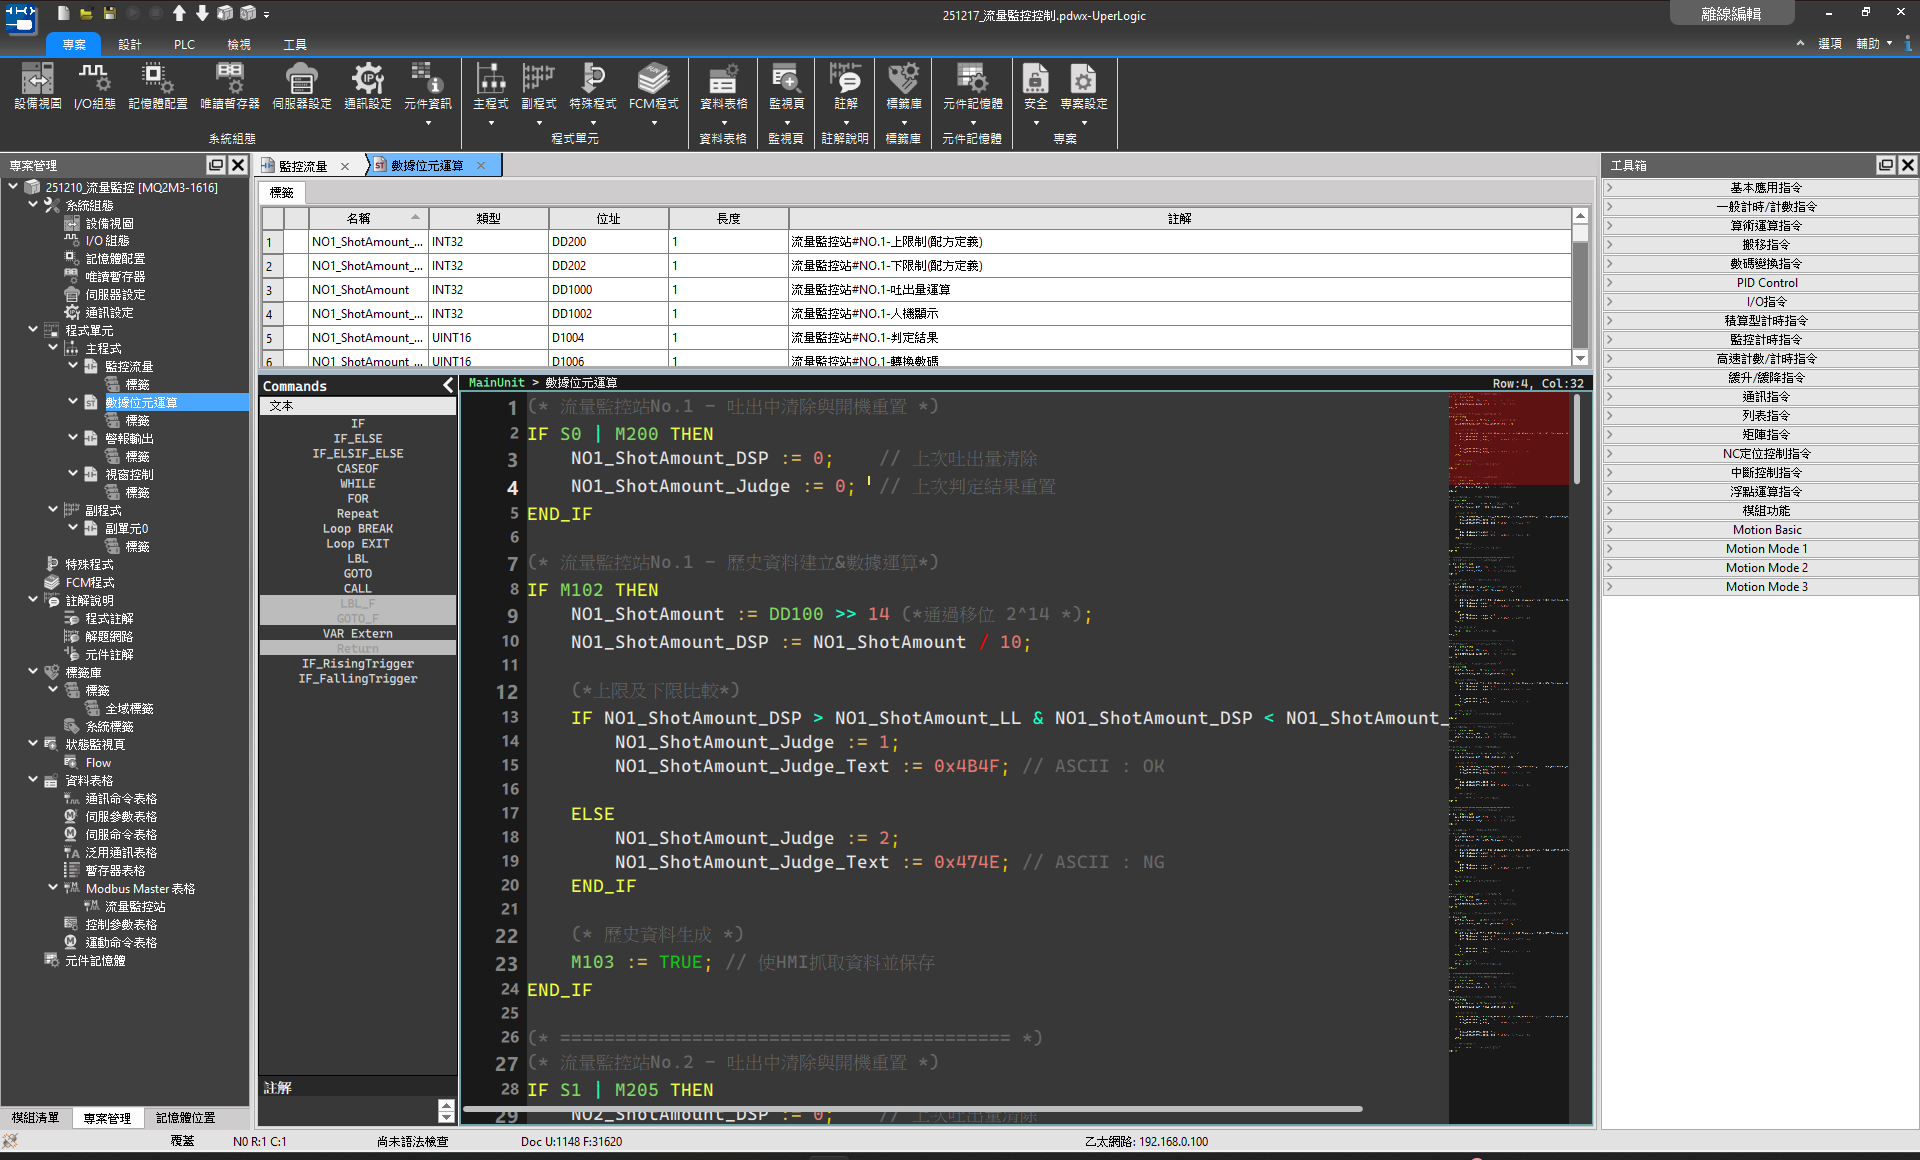Switch to the PLC ribbon tab
This screenshot has height=1160, width=1920.
(x=184, y=44)
